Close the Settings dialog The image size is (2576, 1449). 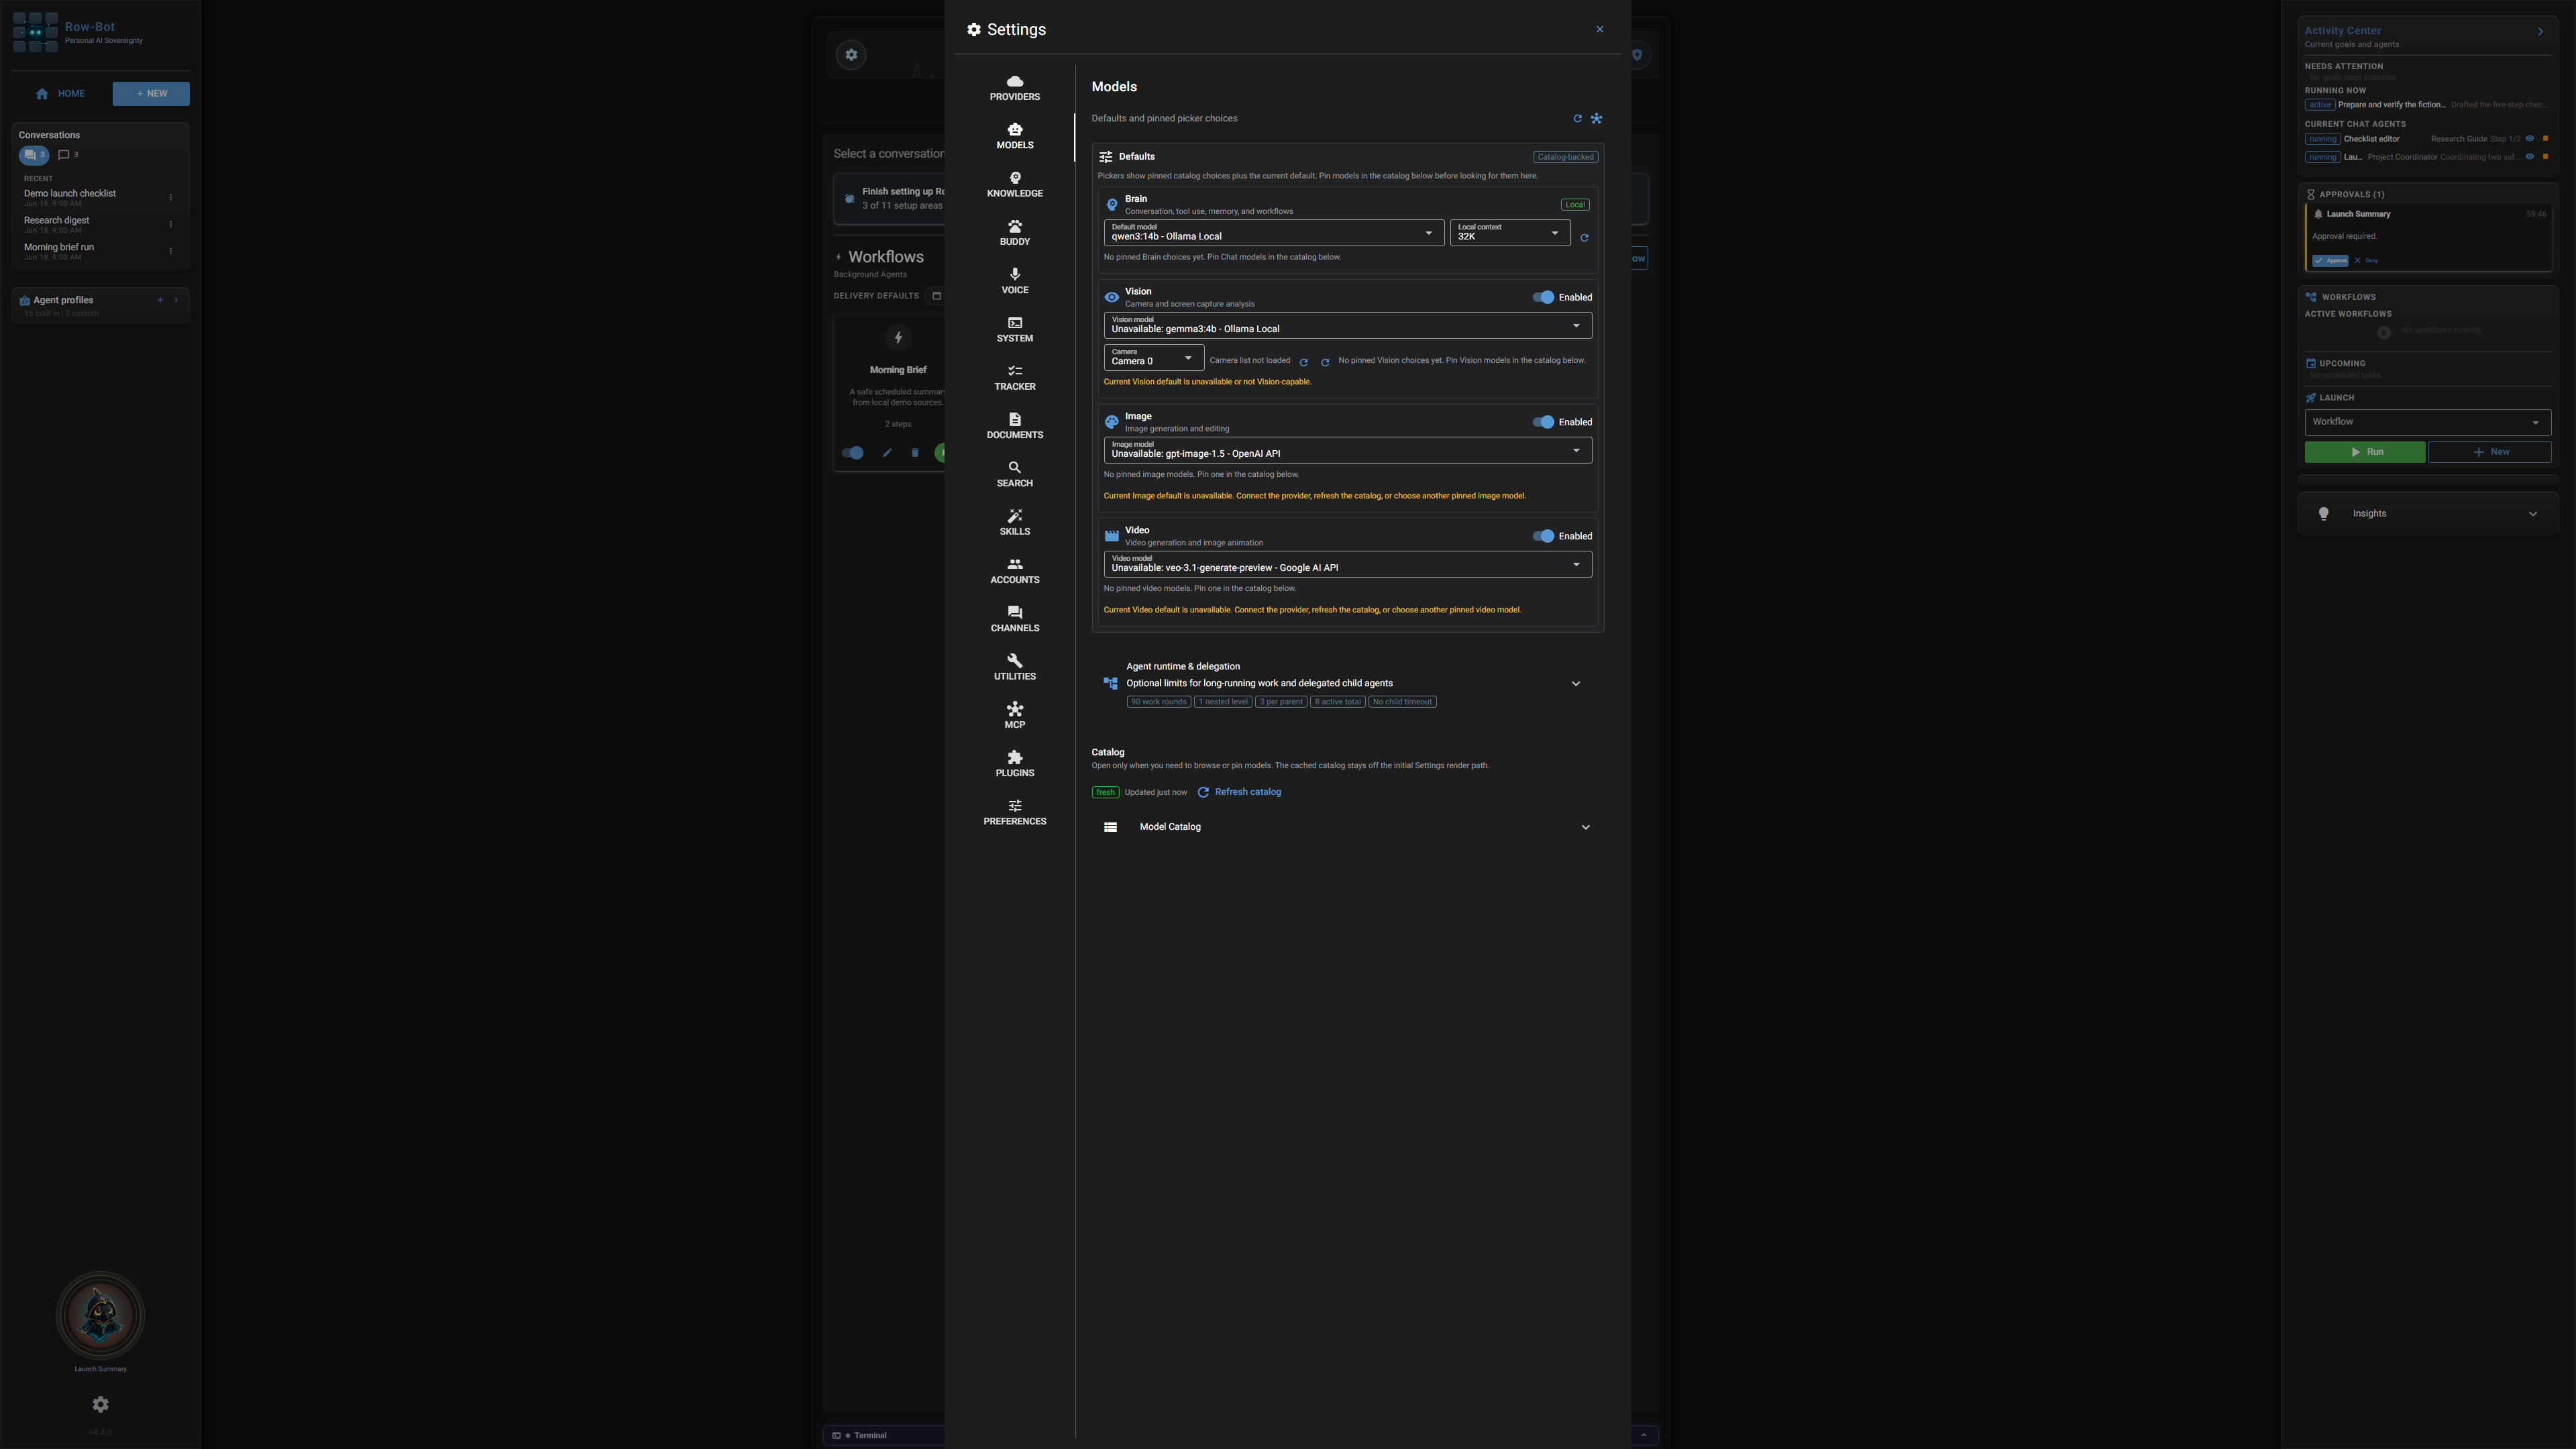(1599, 29)
